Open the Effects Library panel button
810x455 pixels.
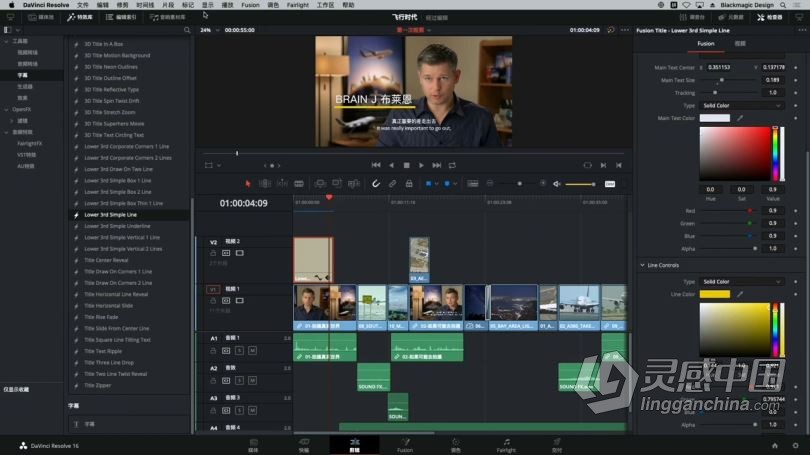[x=80, y=17]
